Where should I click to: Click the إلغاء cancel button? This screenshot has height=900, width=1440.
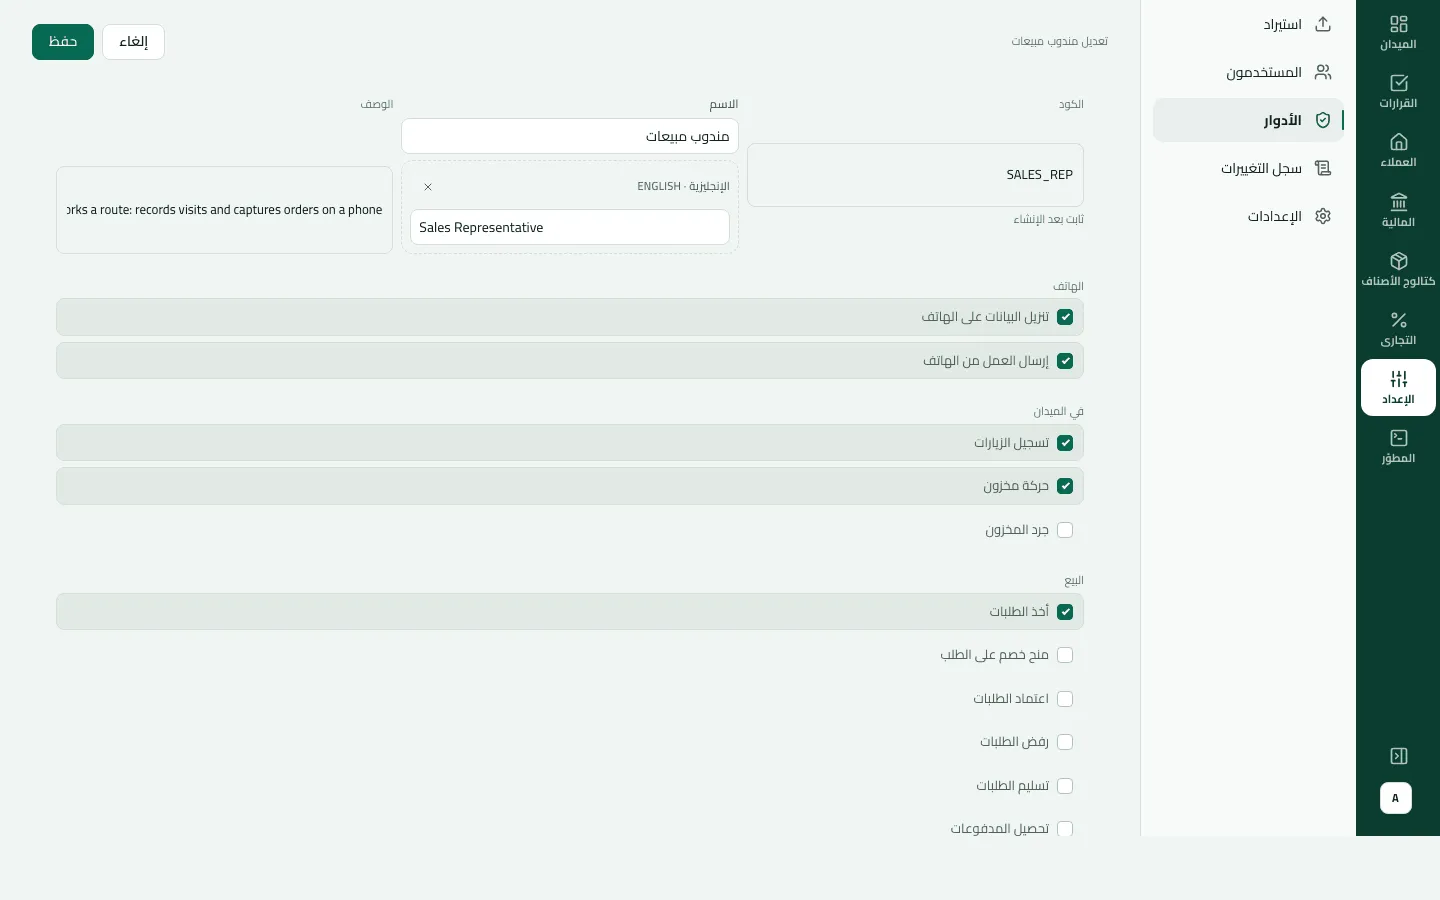[133, 42]
